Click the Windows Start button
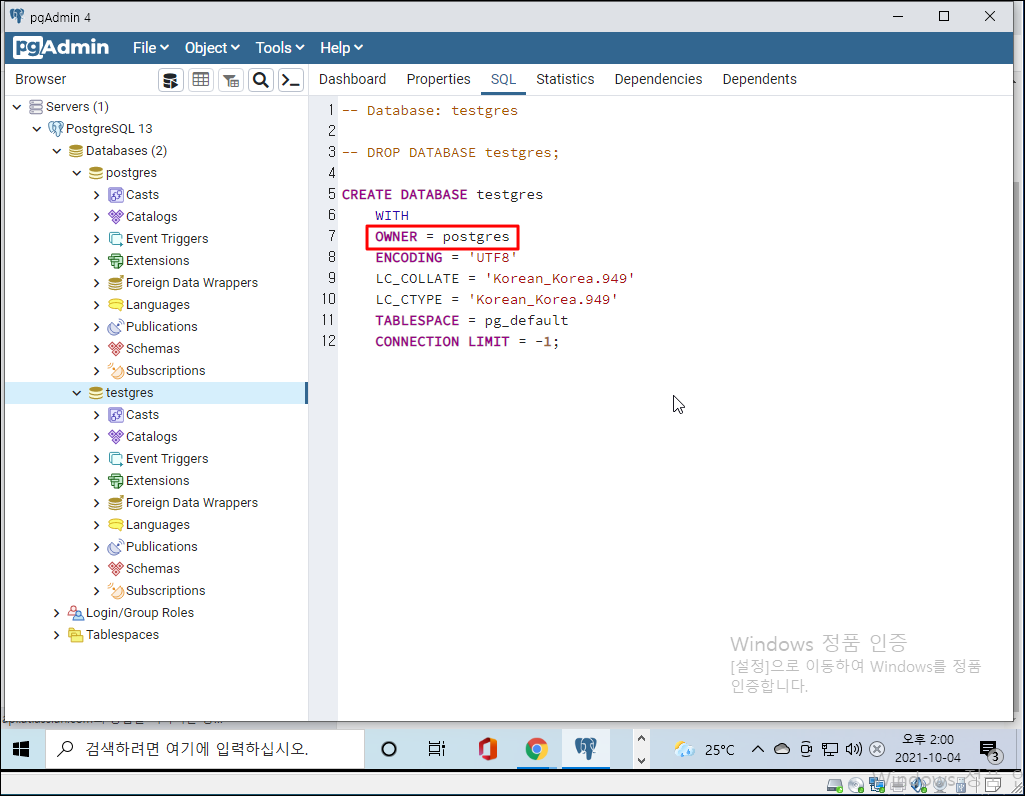 (x=21, y=749)
